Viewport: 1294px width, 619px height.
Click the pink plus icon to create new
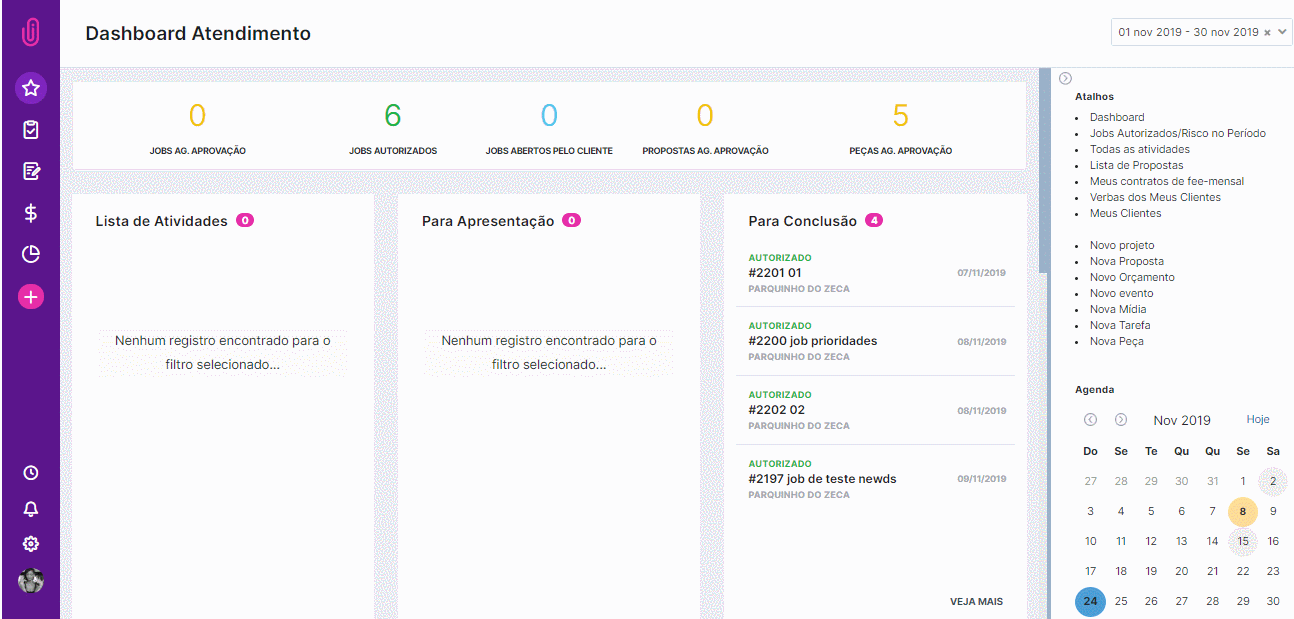click(x=30, y=296)
